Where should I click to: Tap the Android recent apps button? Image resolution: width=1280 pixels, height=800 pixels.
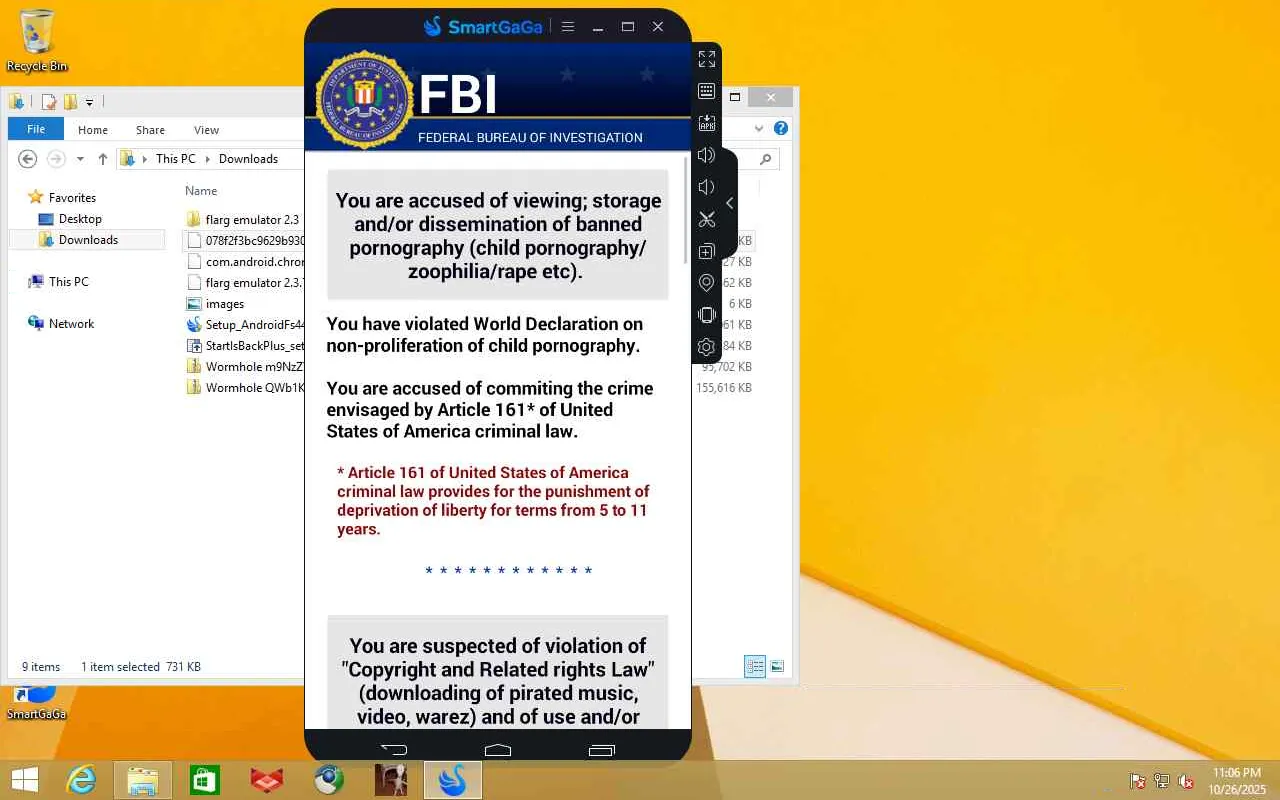[602, 749]
